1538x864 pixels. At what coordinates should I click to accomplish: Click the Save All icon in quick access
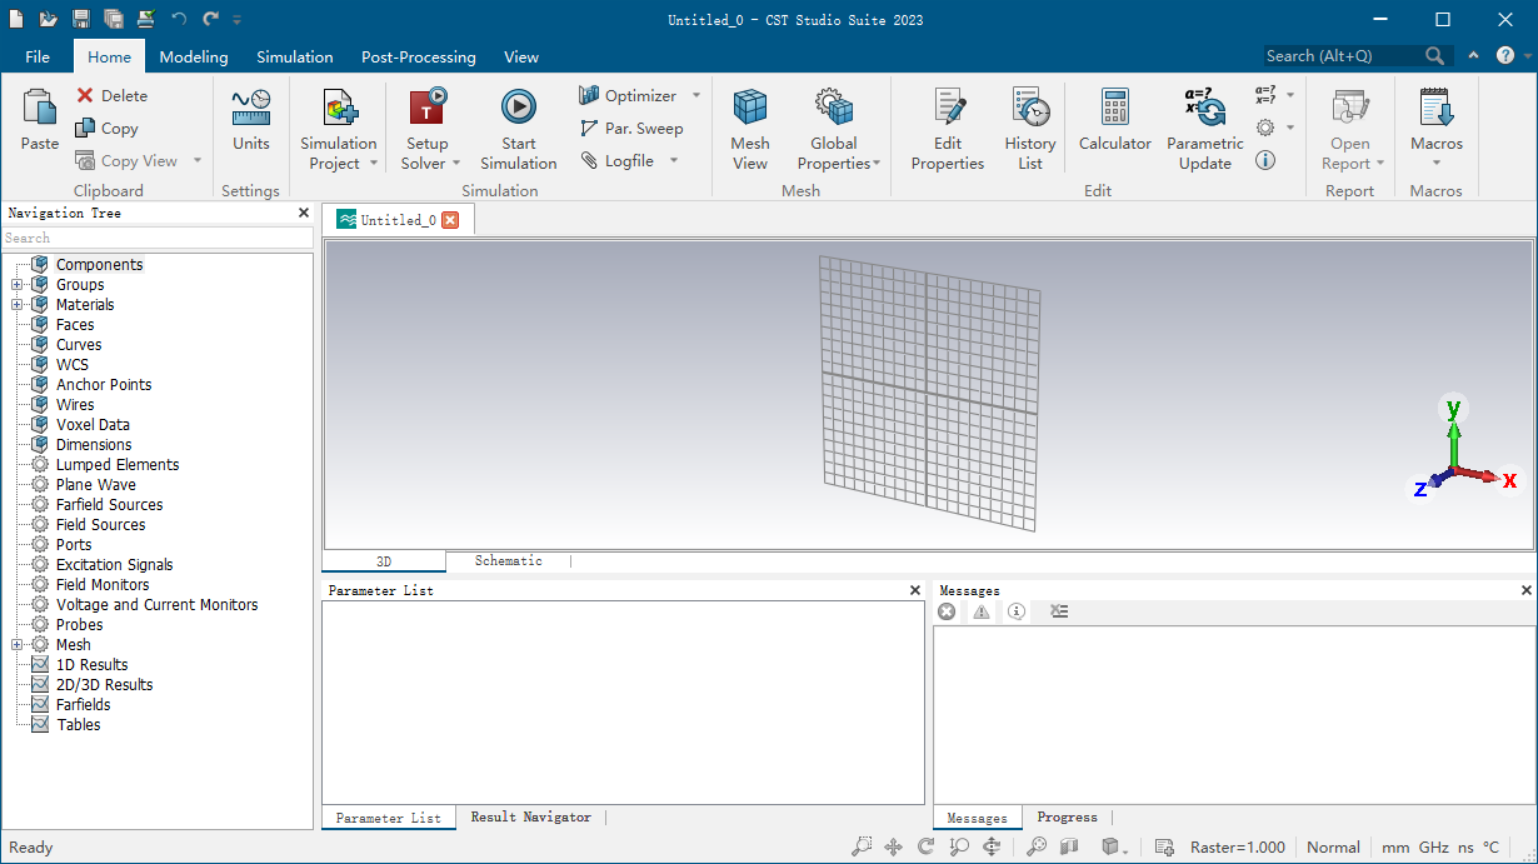(113, 19)
